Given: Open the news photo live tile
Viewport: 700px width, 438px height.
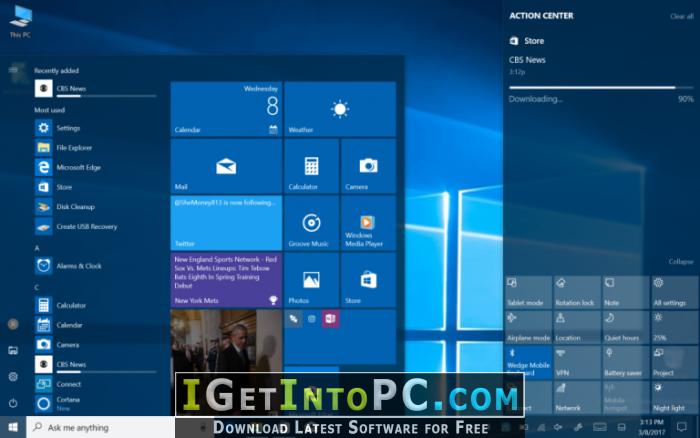Looking at the screenshot, I should click(226, 341).
